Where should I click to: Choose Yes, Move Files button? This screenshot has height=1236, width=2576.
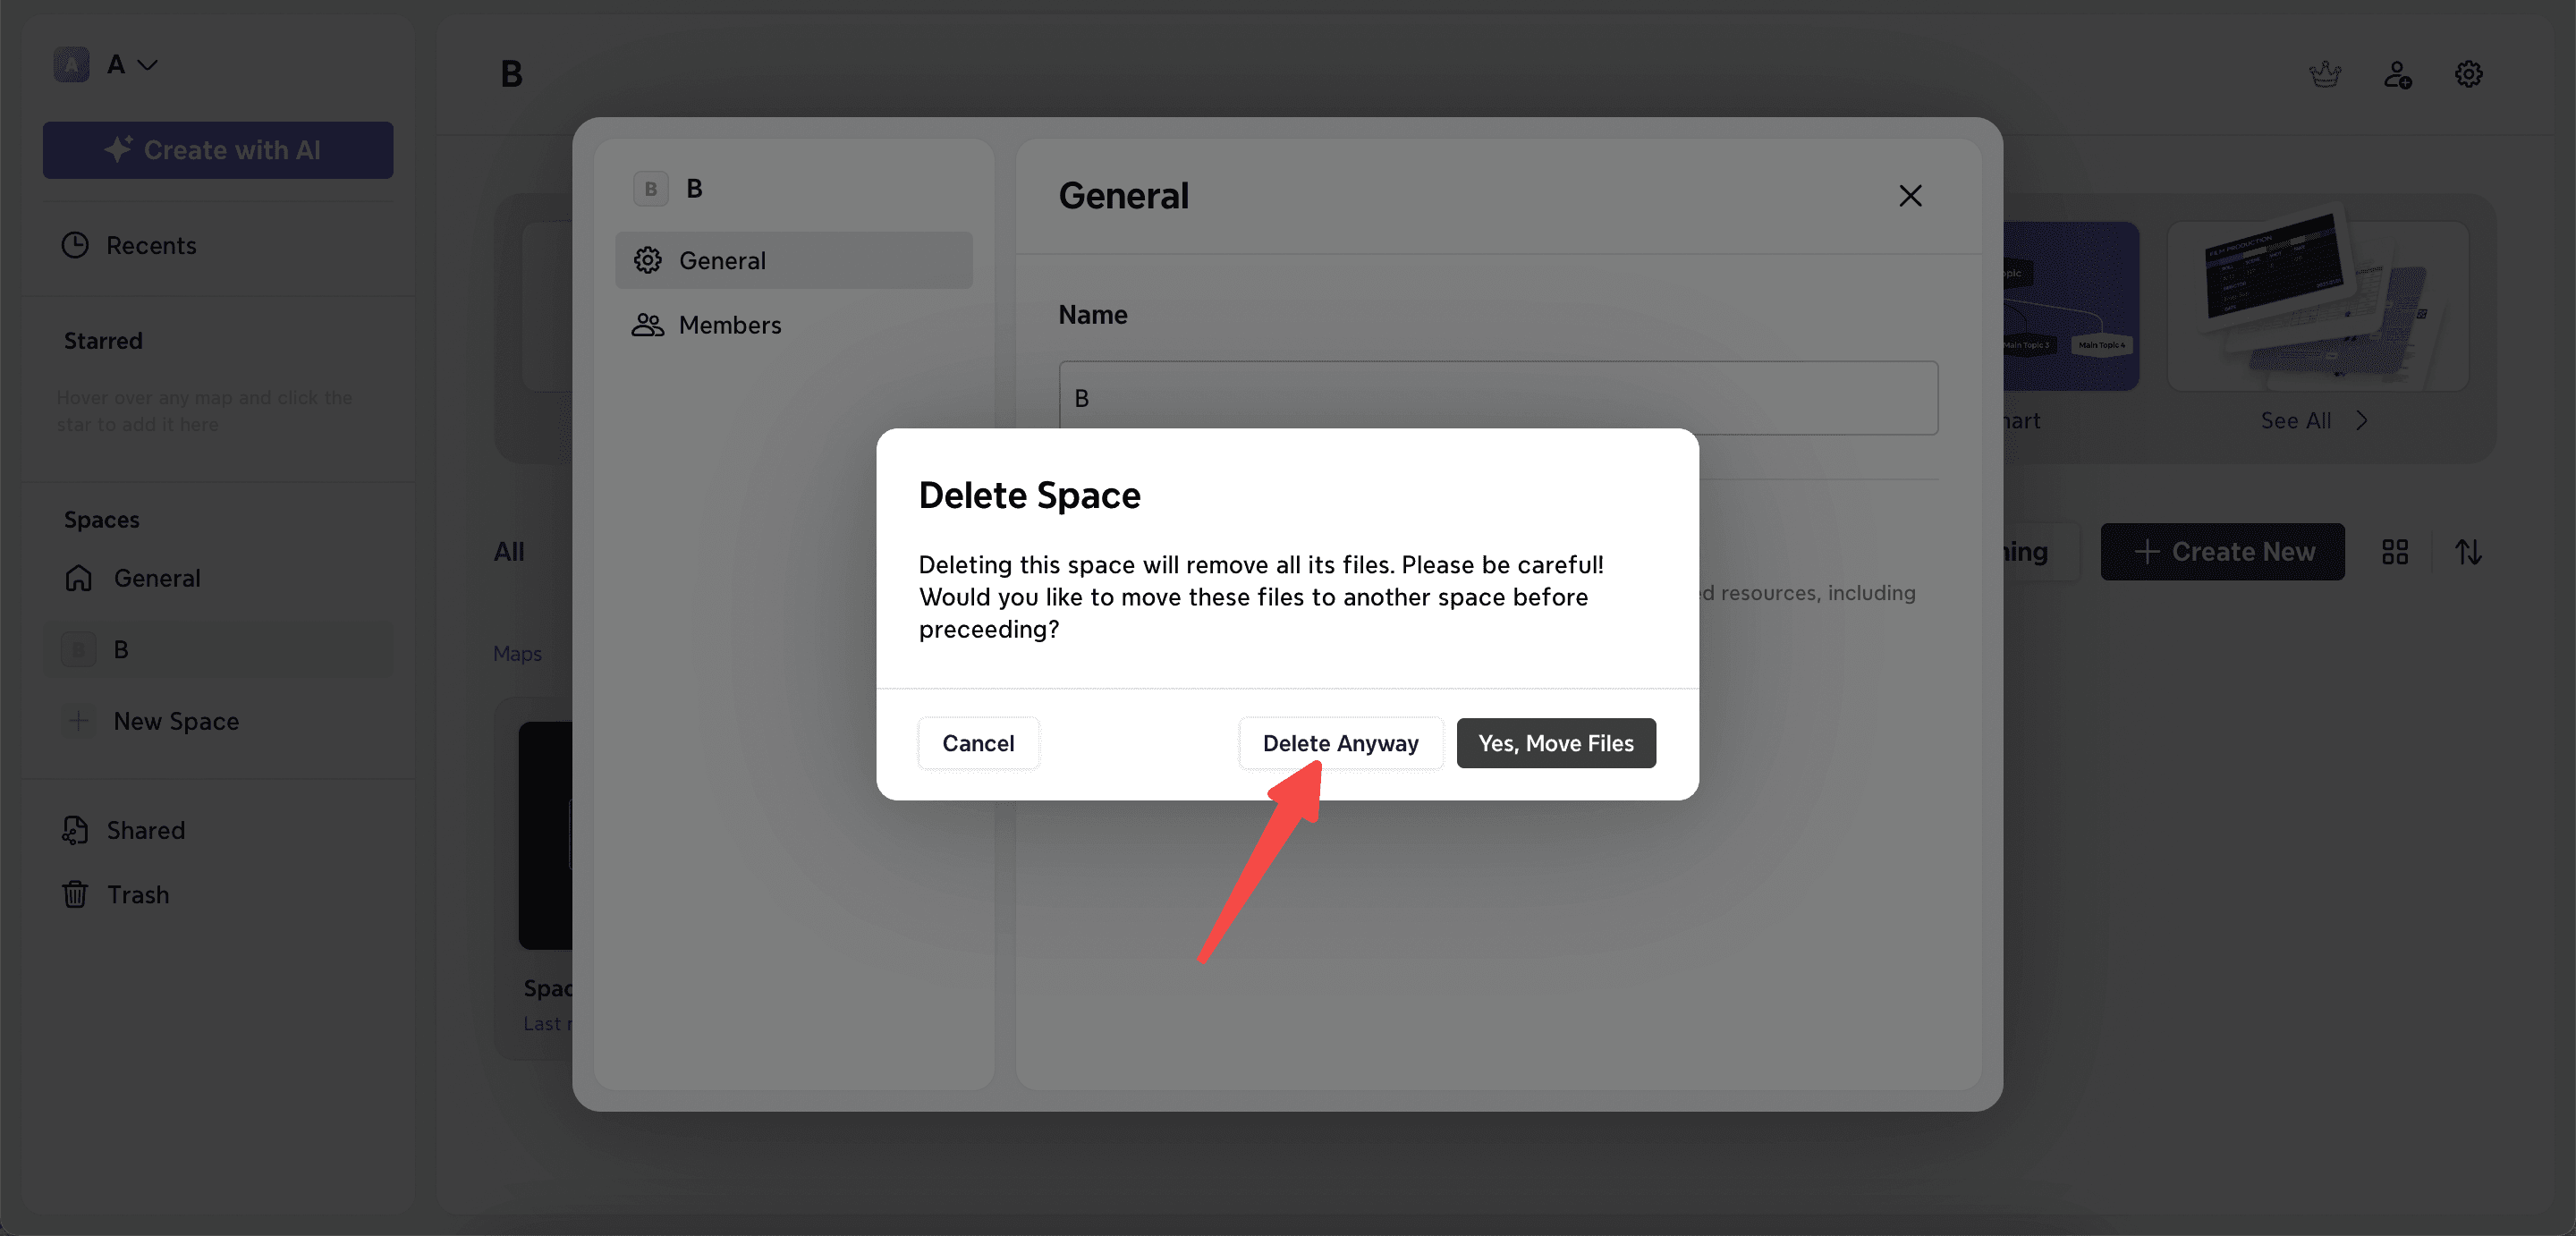(x=1556, y=743)
